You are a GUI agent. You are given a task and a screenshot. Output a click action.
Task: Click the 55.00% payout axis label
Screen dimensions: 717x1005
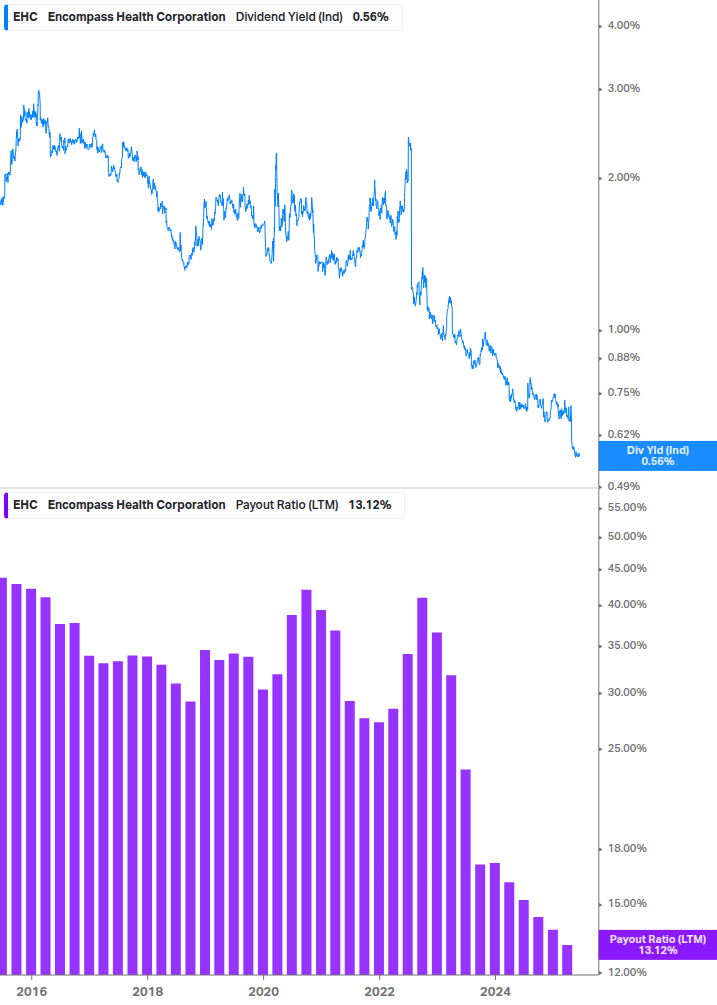627,508
